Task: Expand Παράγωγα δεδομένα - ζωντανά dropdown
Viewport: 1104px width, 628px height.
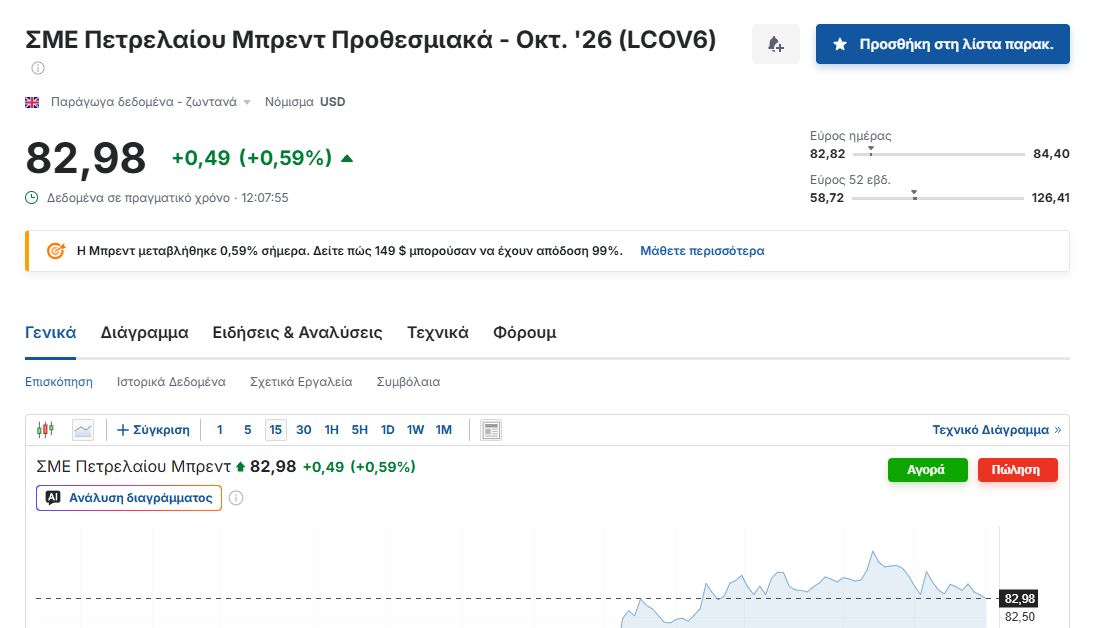Action: click(x=150, y=102)
